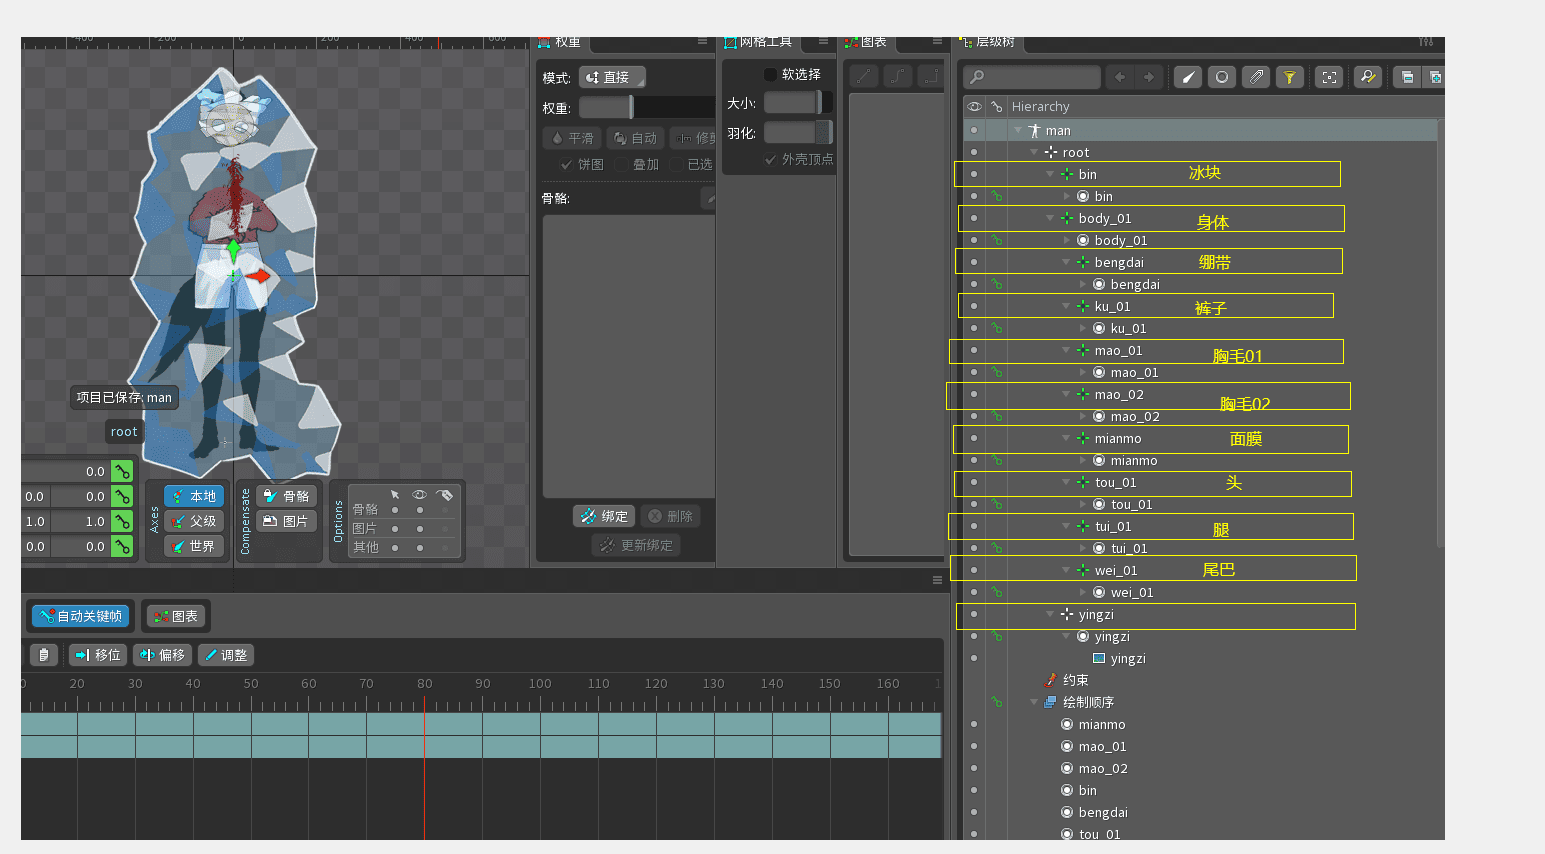Open the 模式 直接 dropdown

tap(612, 77)
